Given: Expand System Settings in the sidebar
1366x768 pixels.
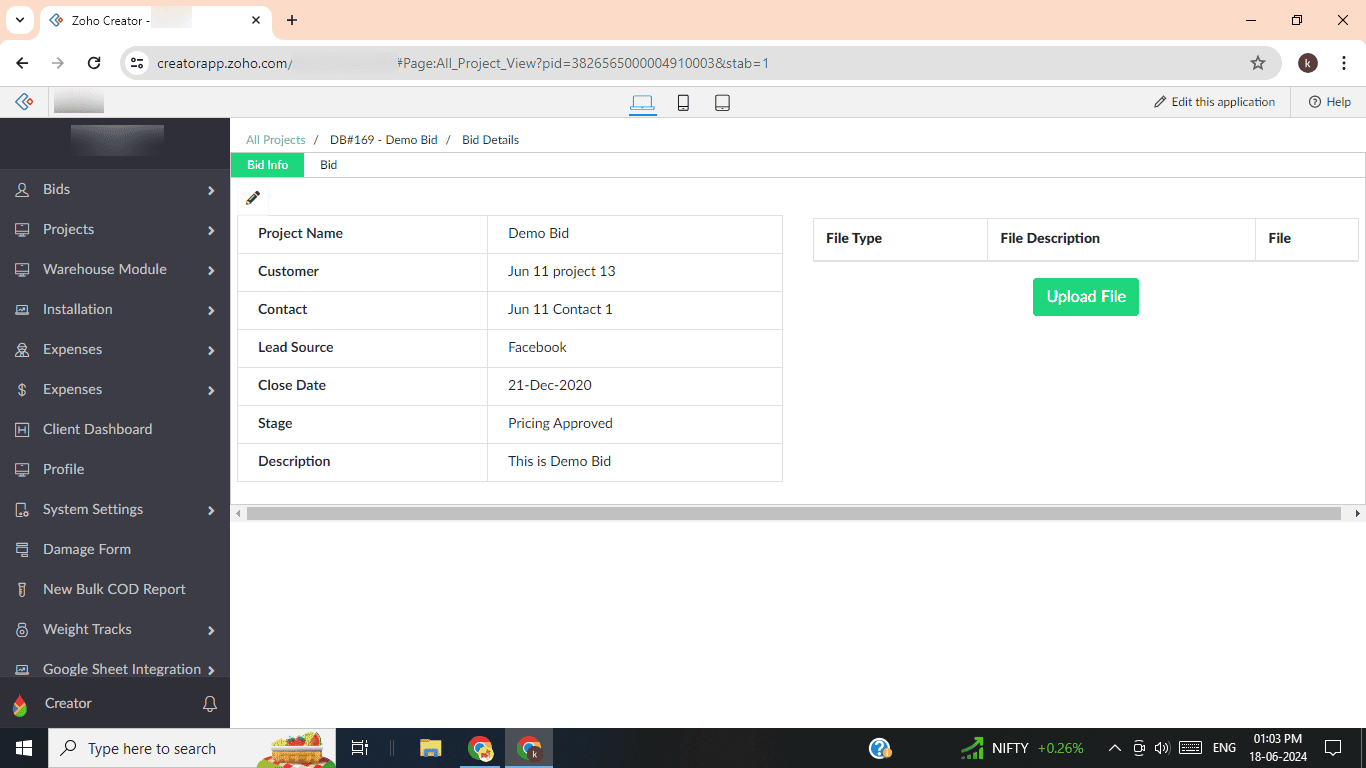Looking at the screenshot, I should coord(211,509).
